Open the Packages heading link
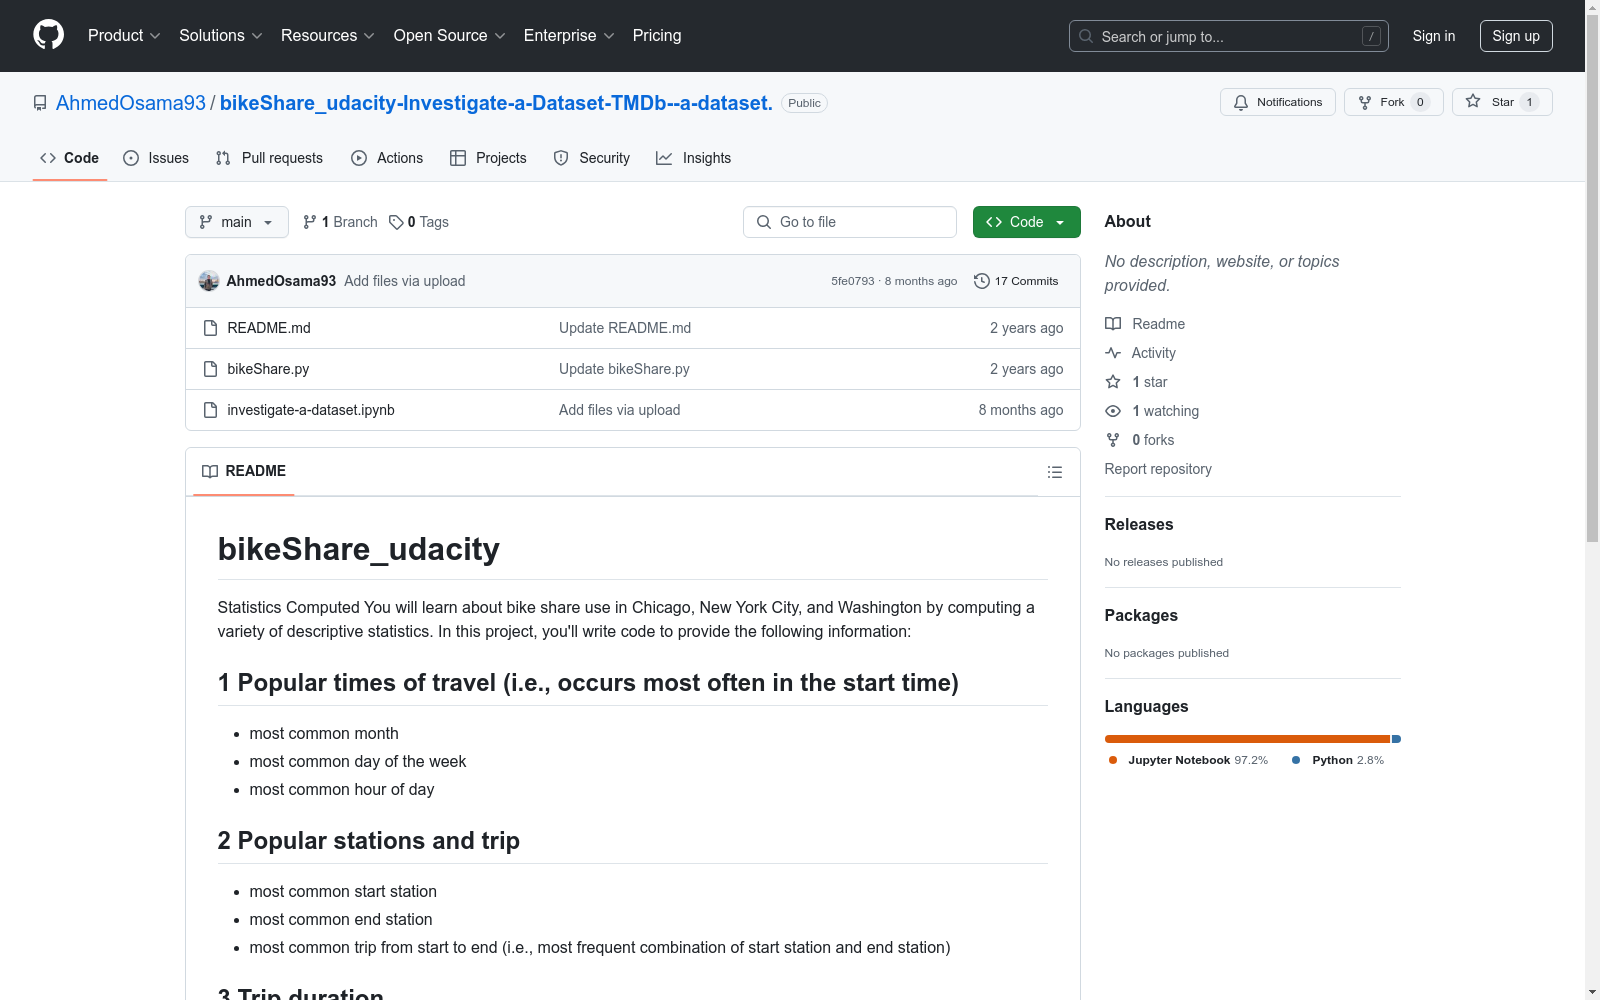Viewport: 1600px width, 1000px height. pos(1141,615)
